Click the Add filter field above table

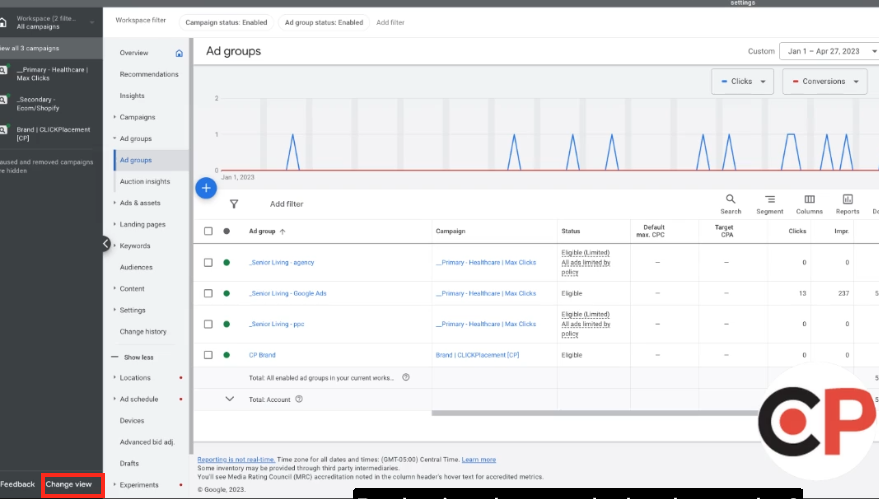pyautogui.click(x=286, y=204)
